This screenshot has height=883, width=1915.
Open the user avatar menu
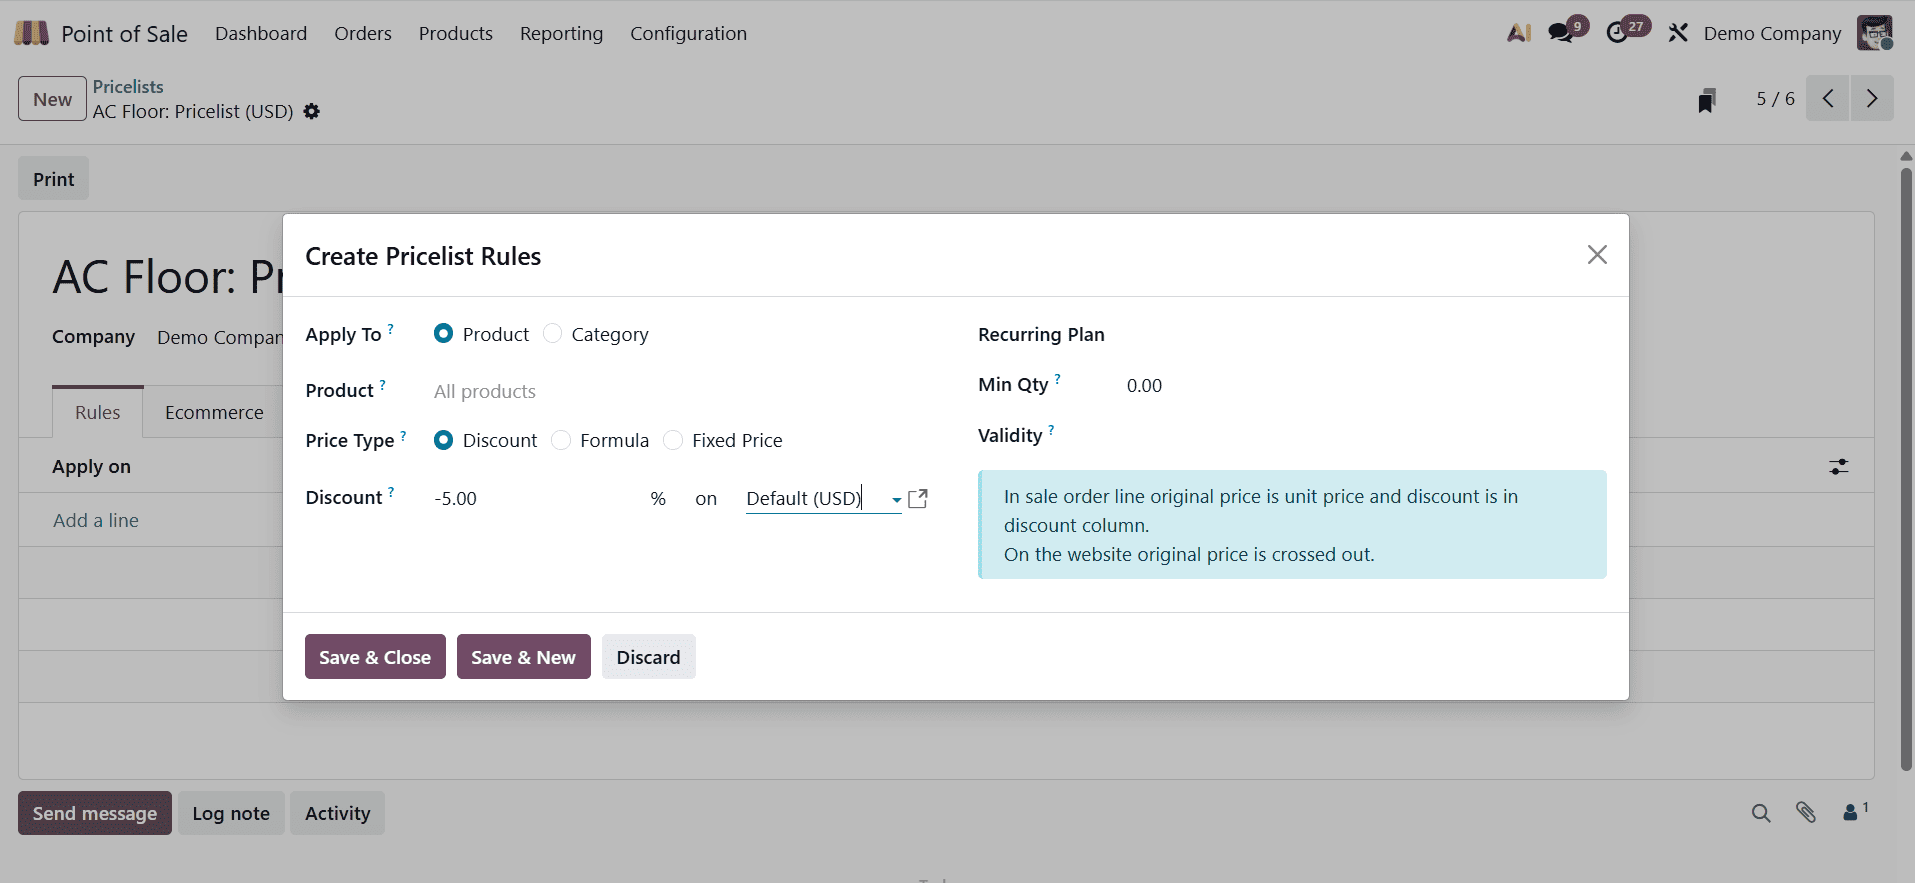(1875, 33)
